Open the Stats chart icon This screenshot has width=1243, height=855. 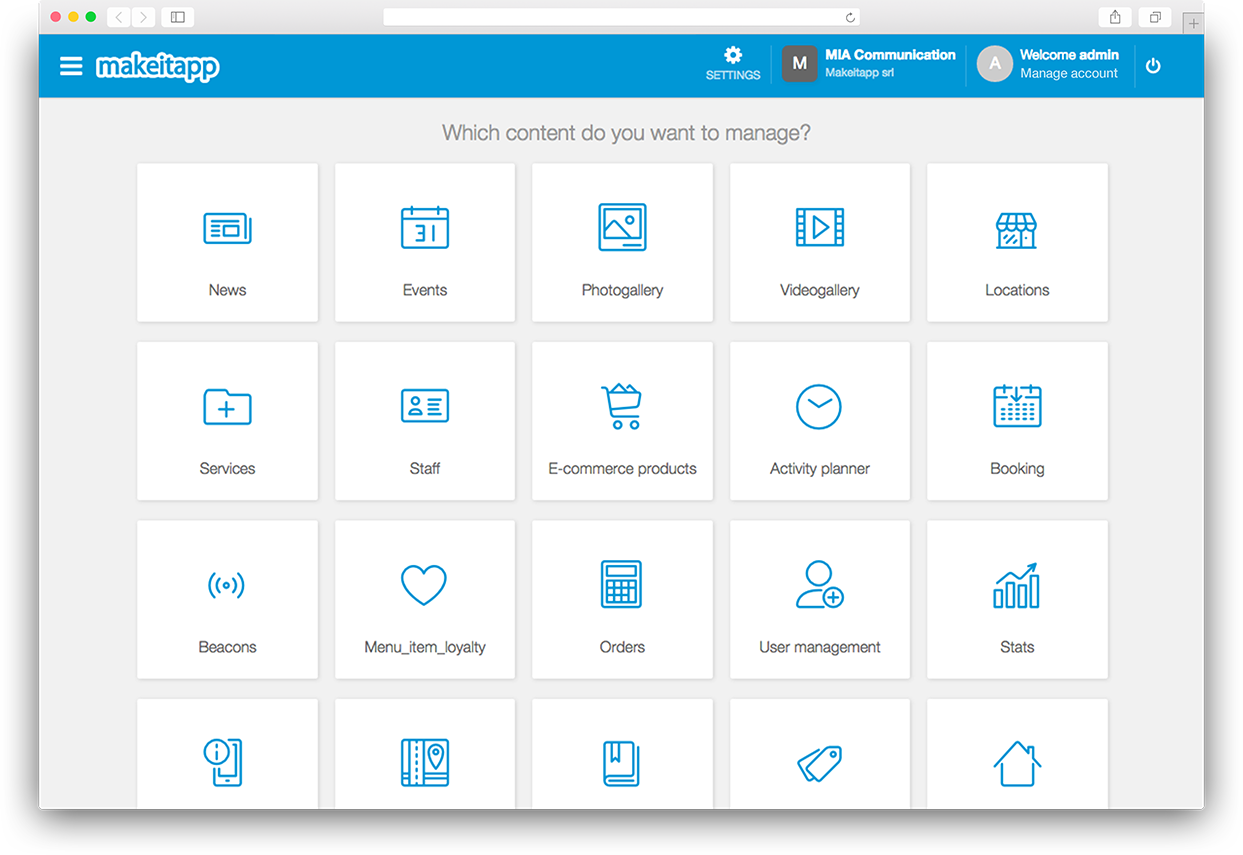1016,585
